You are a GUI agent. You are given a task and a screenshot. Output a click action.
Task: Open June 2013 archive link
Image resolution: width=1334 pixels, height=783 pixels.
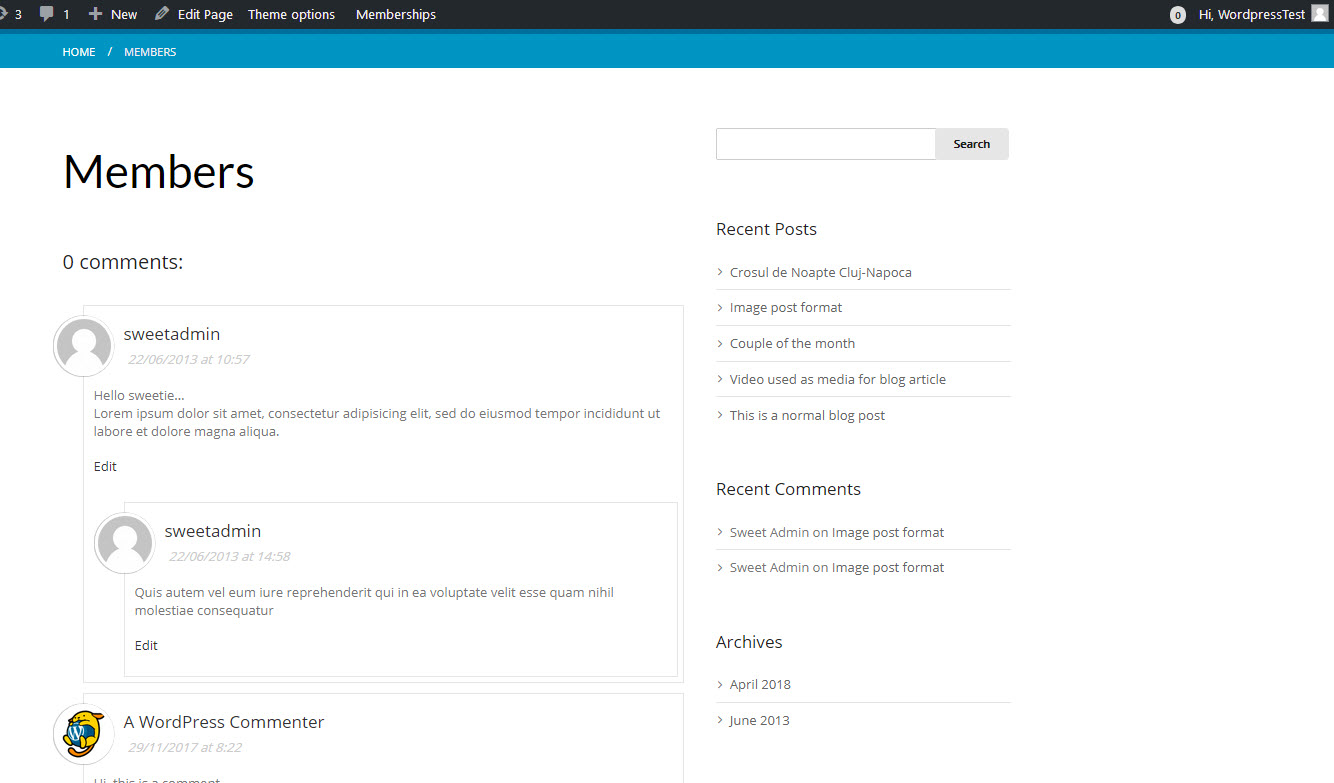pos(759,720)
